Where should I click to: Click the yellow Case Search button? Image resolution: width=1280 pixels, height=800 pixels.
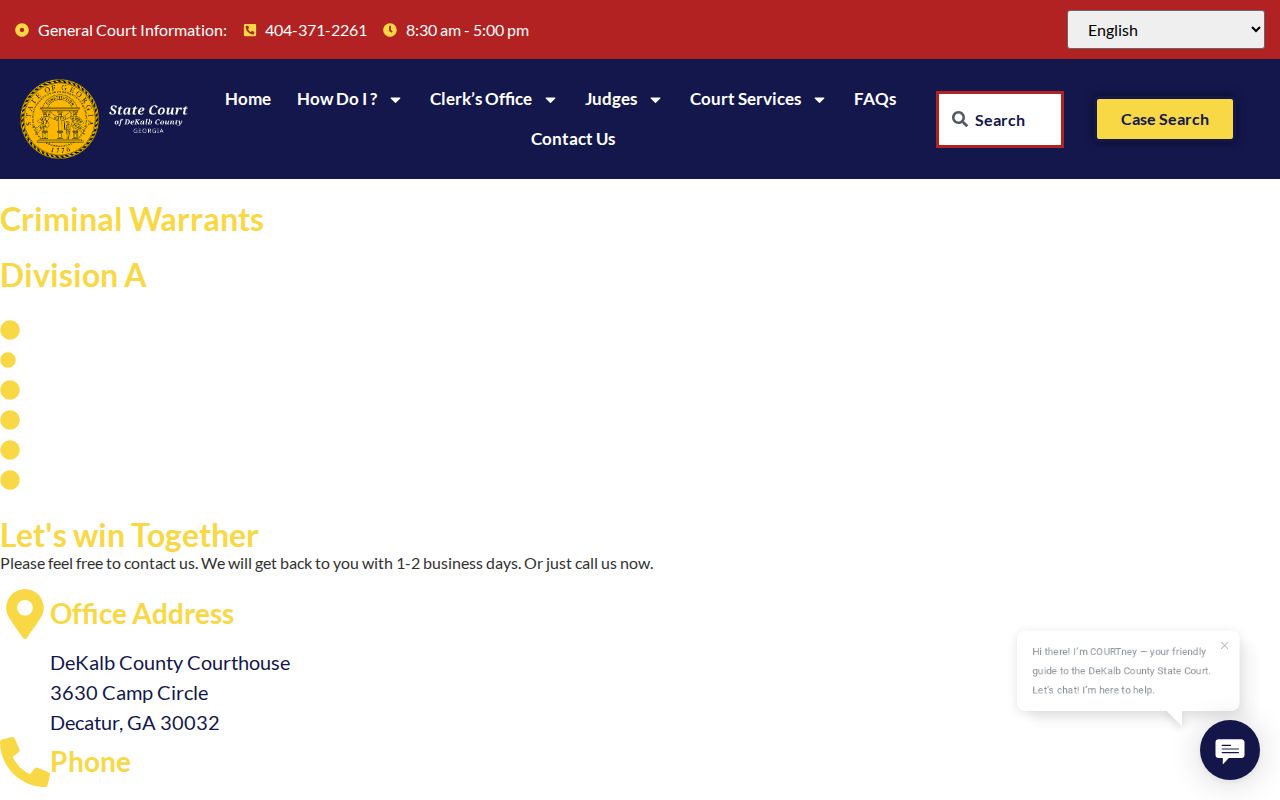coord(1165,119)
